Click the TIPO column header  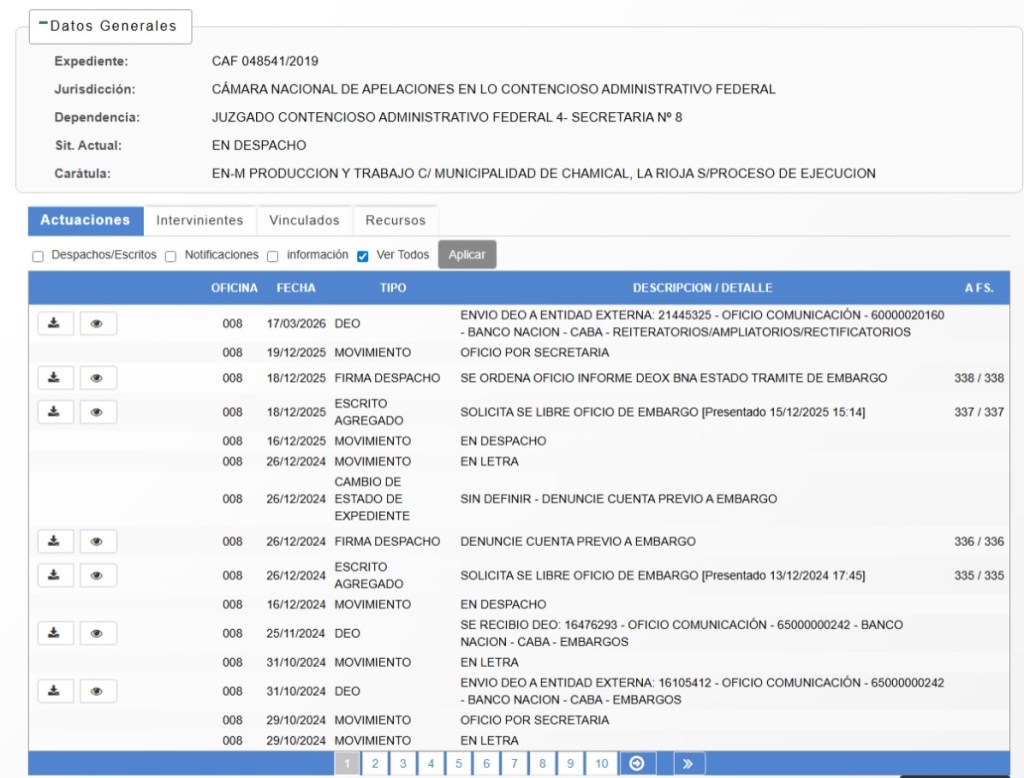click(393, 287)
